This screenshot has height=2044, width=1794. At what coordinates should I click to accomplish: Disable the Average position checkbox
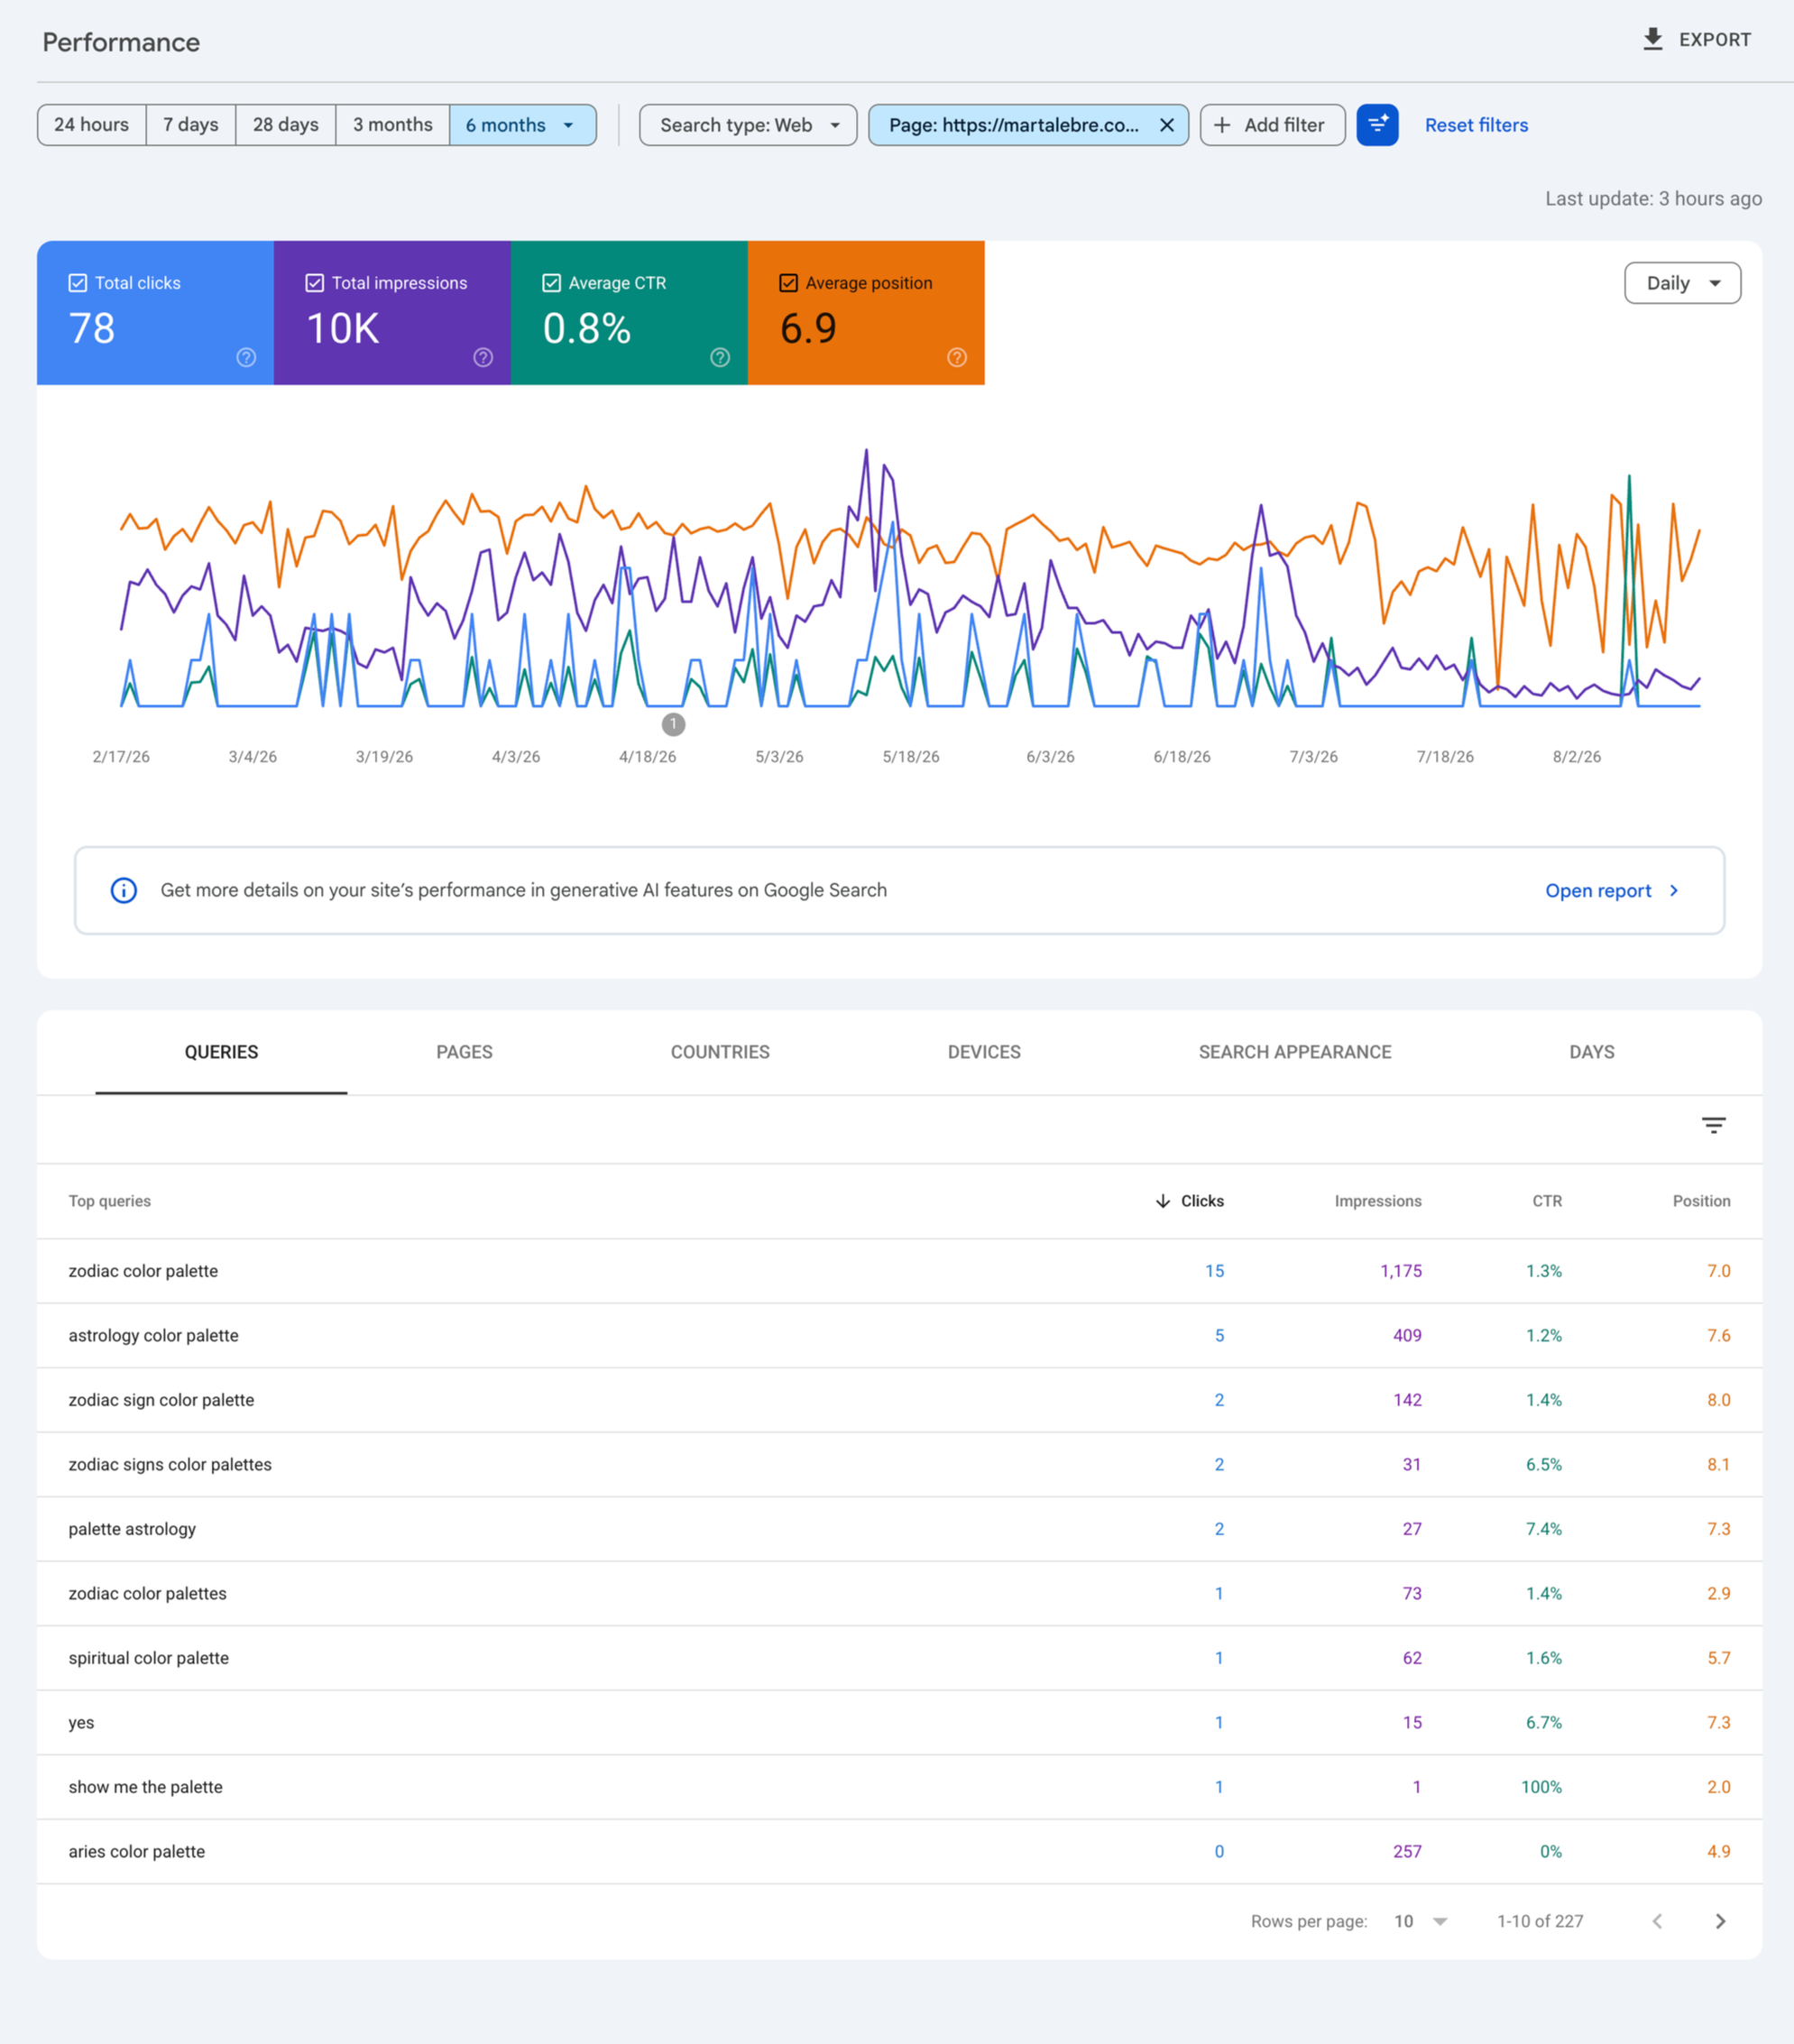tap(788, 283)
